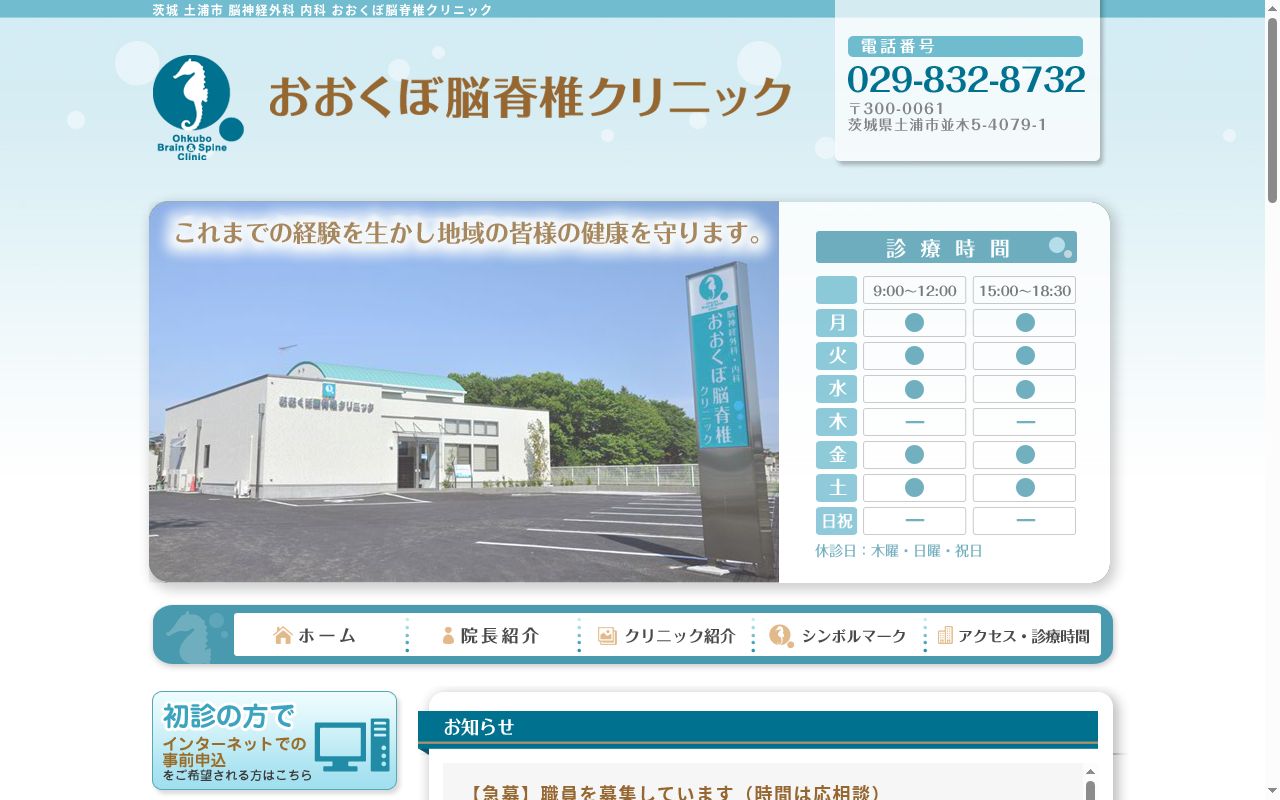Click the address 茨城県土浦市並木5-4079-1
1280x800 pixels.
pyautogui.click(x=947, y=125)
